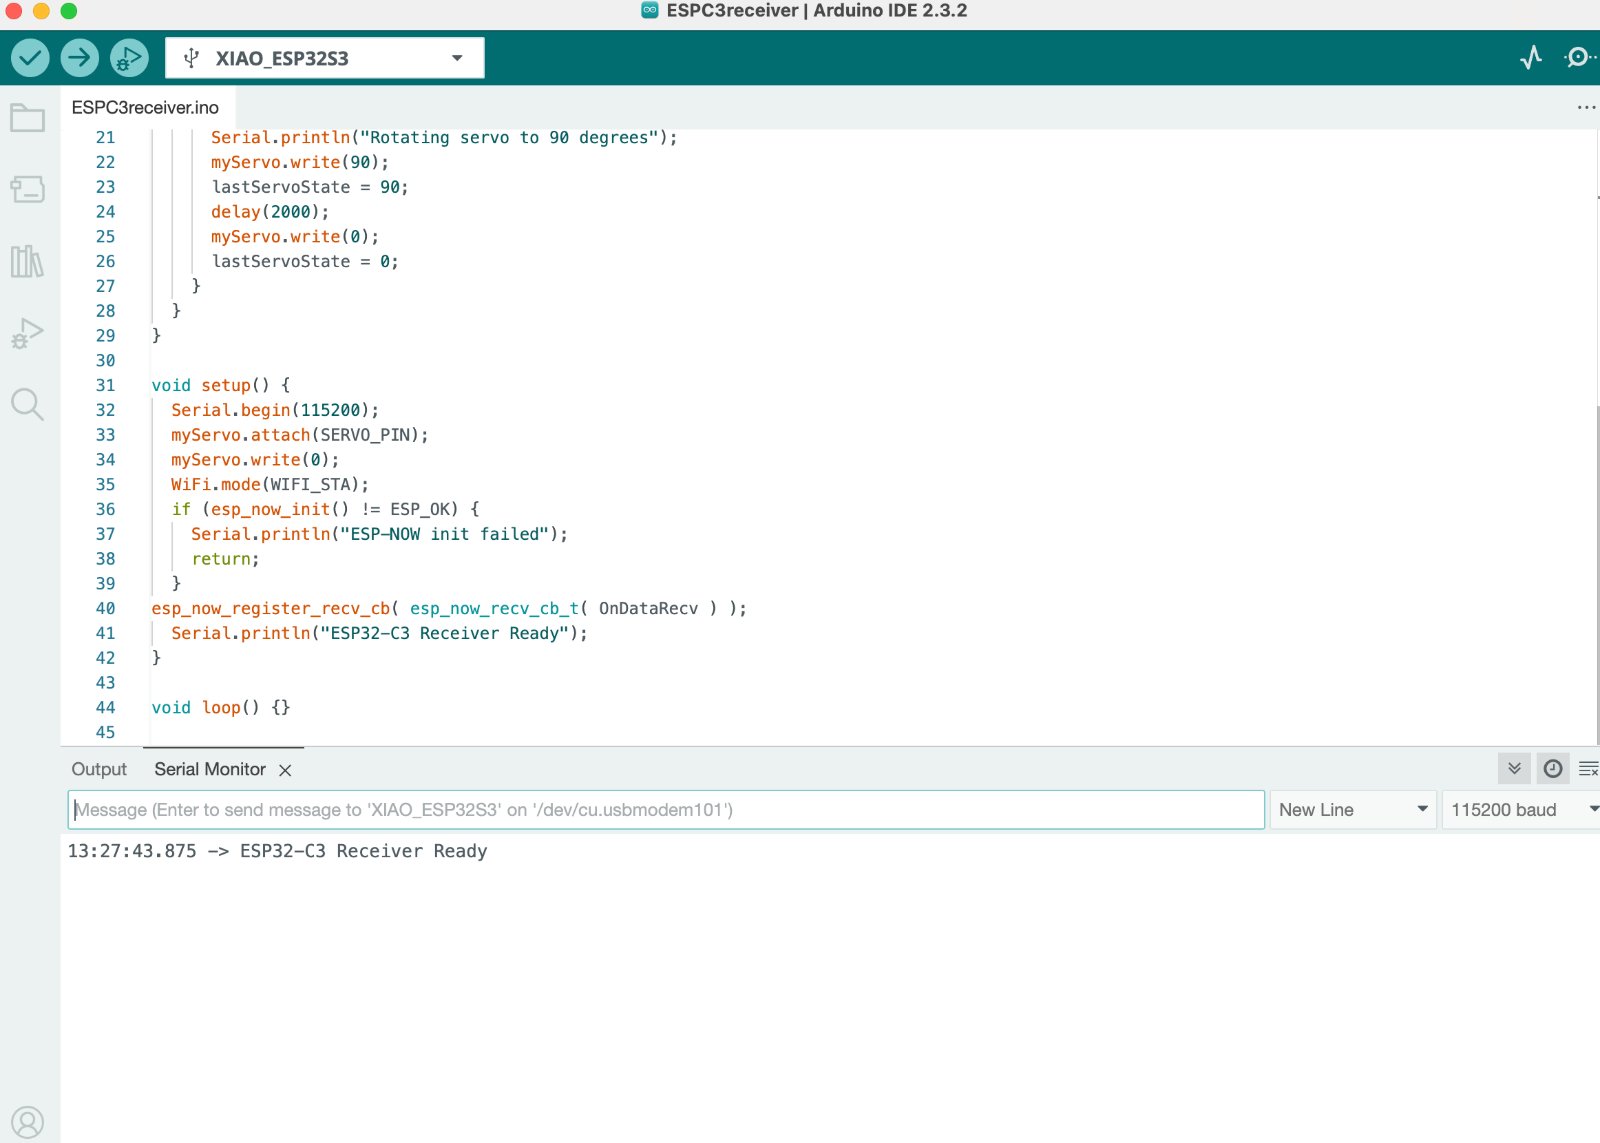Open the New Line ending dropdown
Screen dimensions: 1600x1143
pyautogui.click(x=1353, y=810)
